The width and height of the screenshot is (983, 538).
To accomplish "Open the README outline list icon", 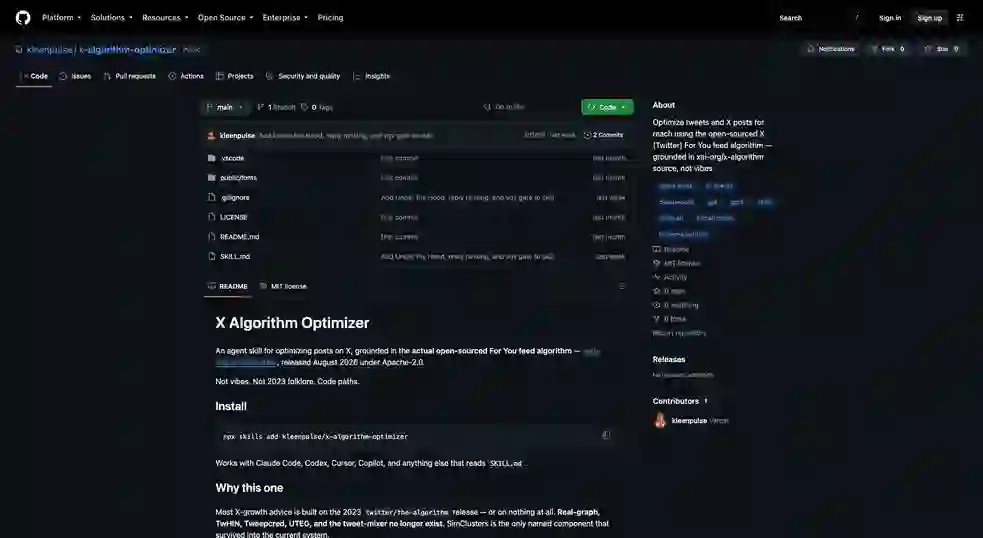I will pos(622,286).
